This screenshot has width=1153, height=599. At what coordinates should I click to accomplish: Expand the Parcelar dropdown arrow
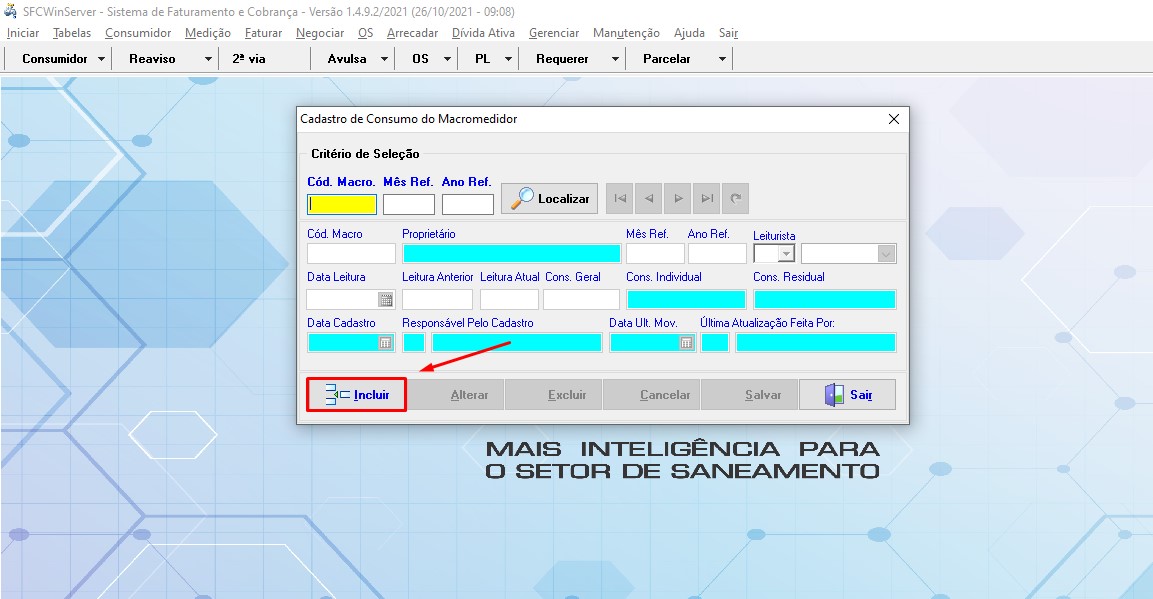pos(722,58)
